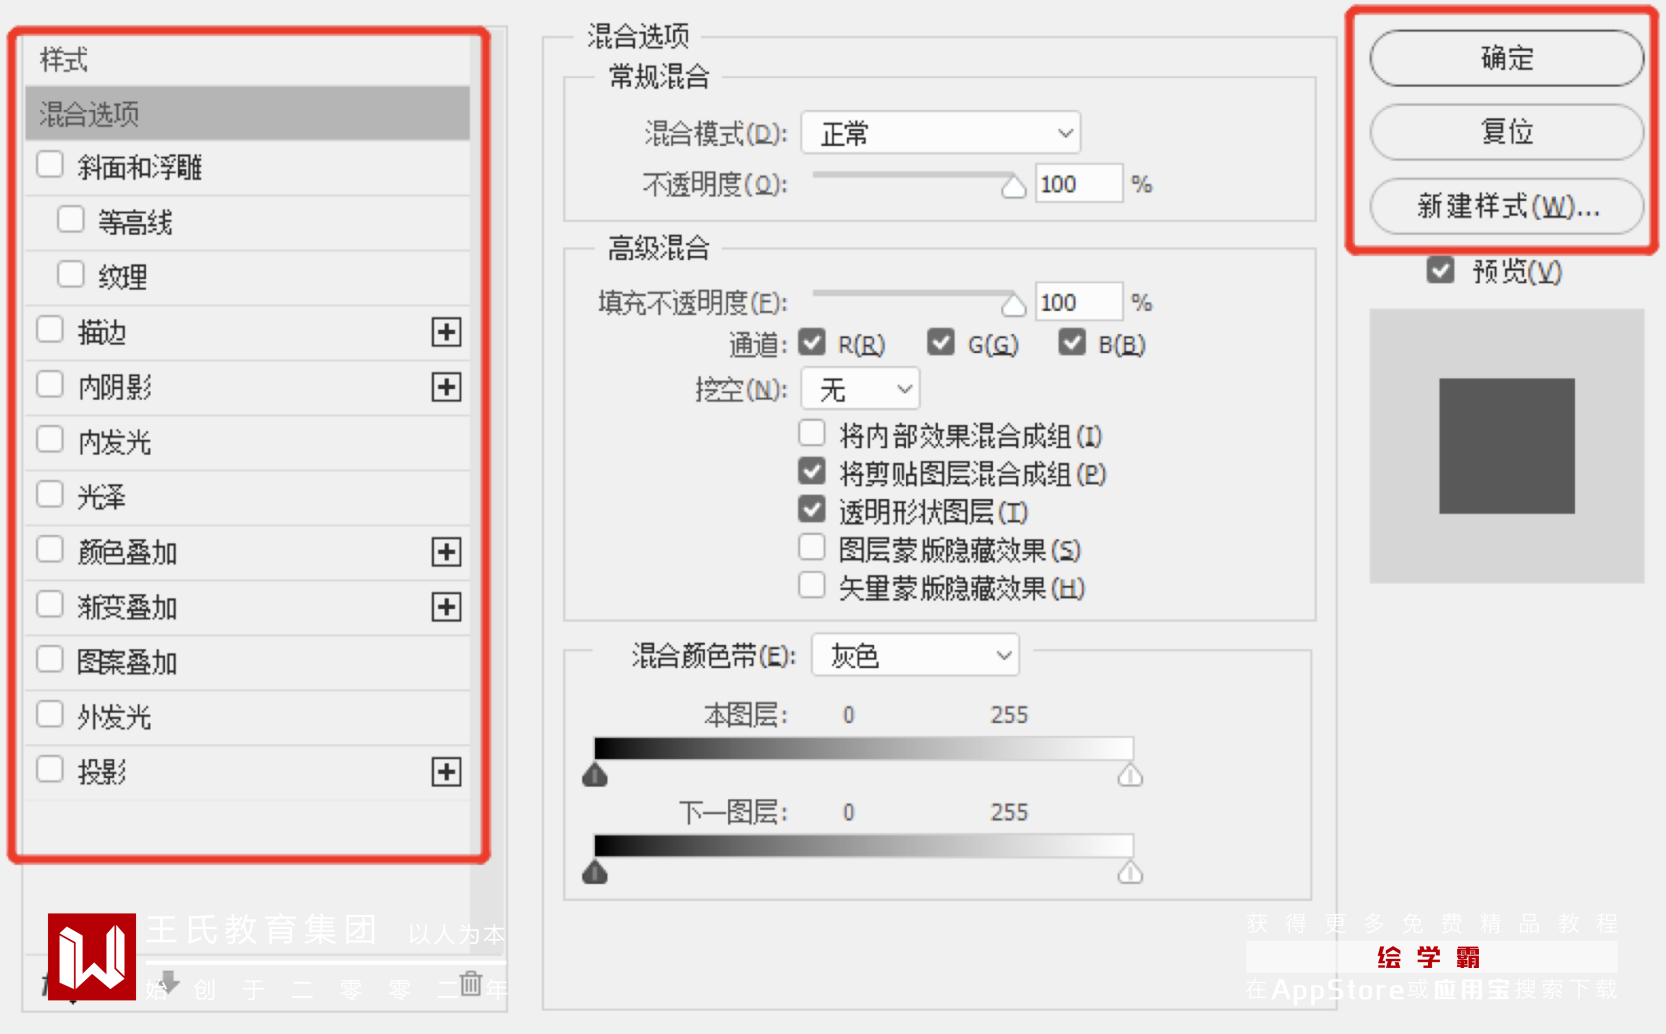
Task: Click the plus icon beside 渐变叠加
Action: pyautogui.click(x=446, y=607)
